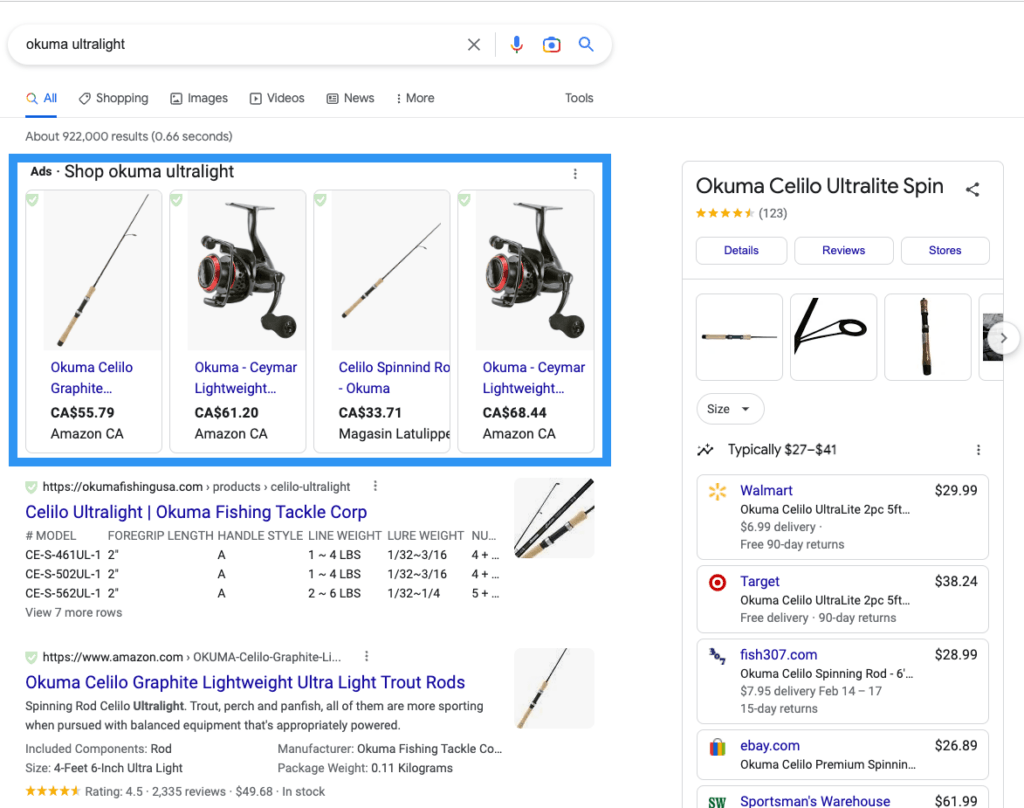Click the CE-S-502UL-1 model cell
Screen dimensions: 1024x808
63,574
